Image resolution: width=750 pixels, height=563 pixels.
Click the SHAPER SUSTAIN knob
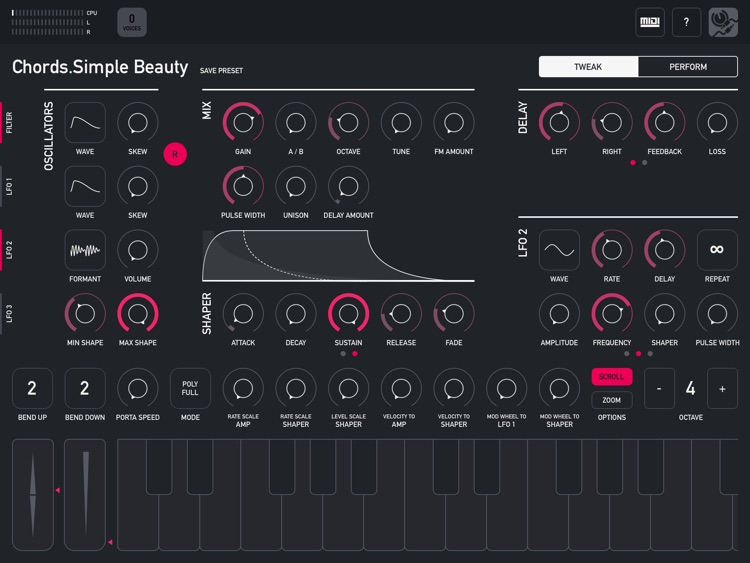348,313
